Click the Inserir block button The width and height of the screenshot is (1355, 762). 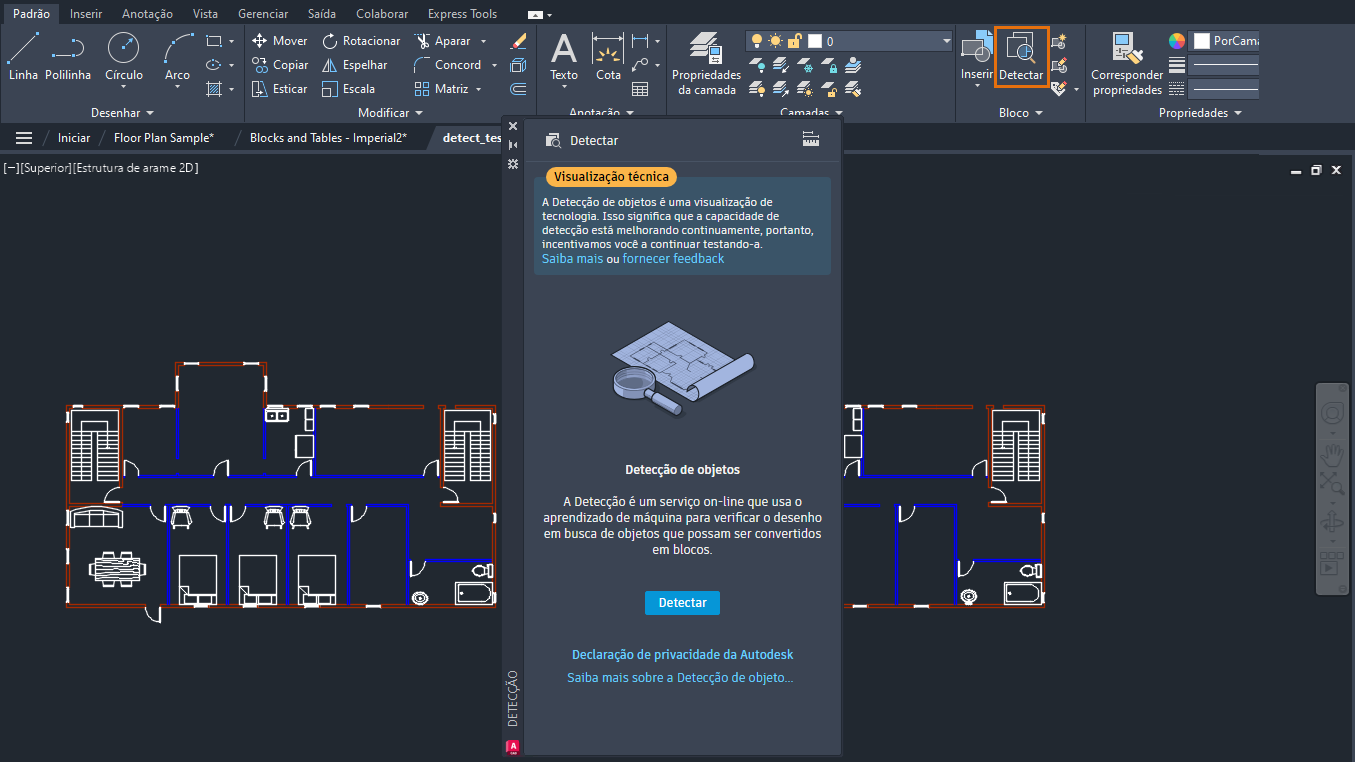pos(977,57)
